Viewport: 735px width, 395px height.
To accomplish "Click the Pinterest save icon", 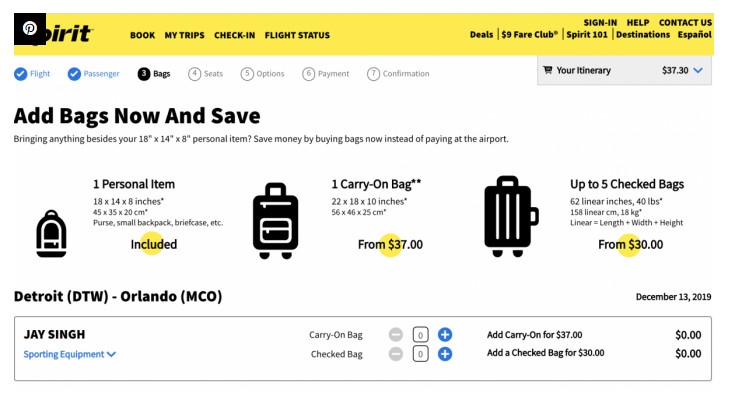I will point(30,29).
